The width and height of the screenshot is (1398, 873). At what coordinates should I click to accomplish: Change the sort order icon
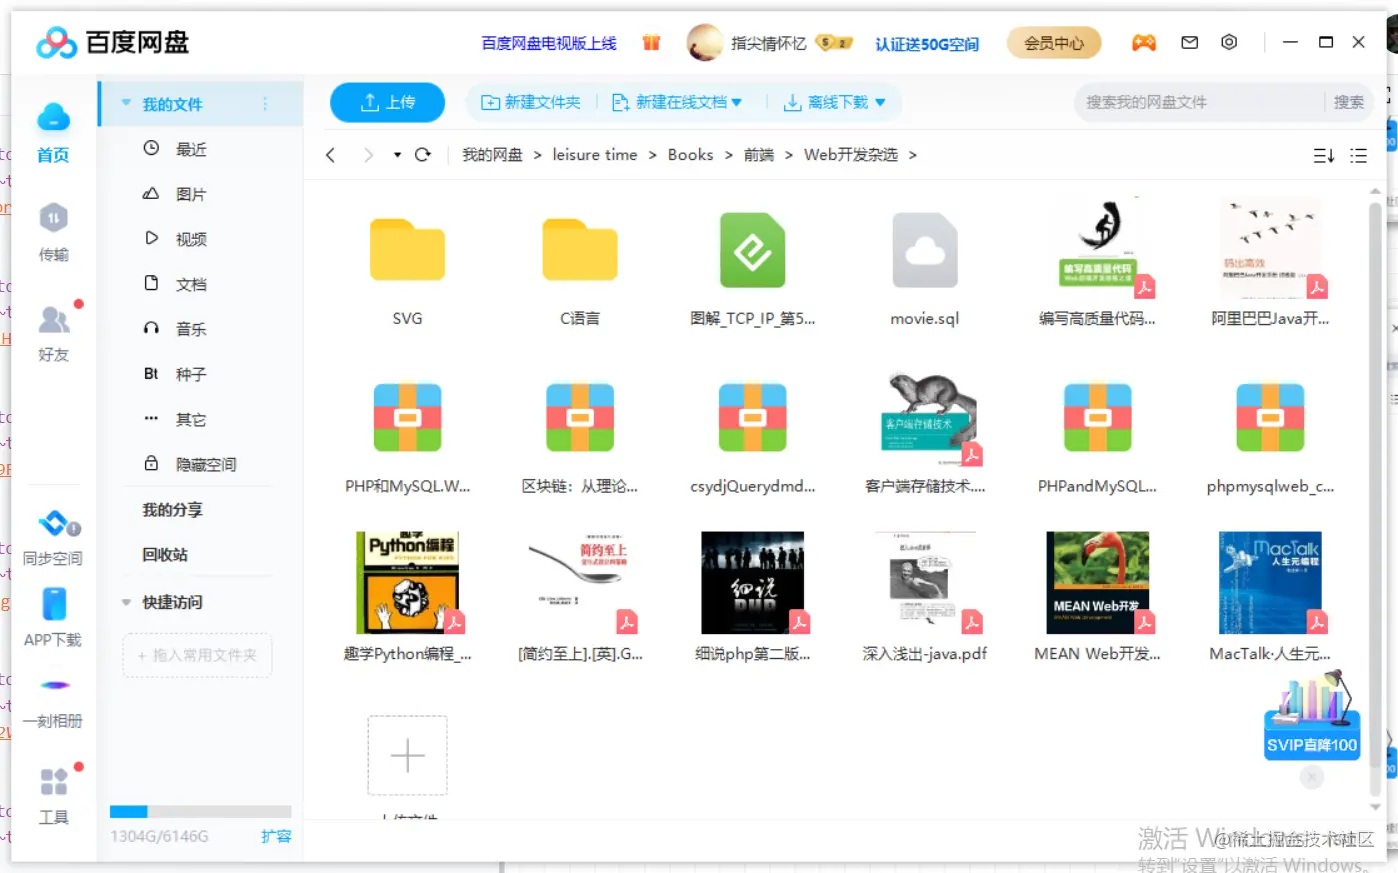coord(1323,156)
